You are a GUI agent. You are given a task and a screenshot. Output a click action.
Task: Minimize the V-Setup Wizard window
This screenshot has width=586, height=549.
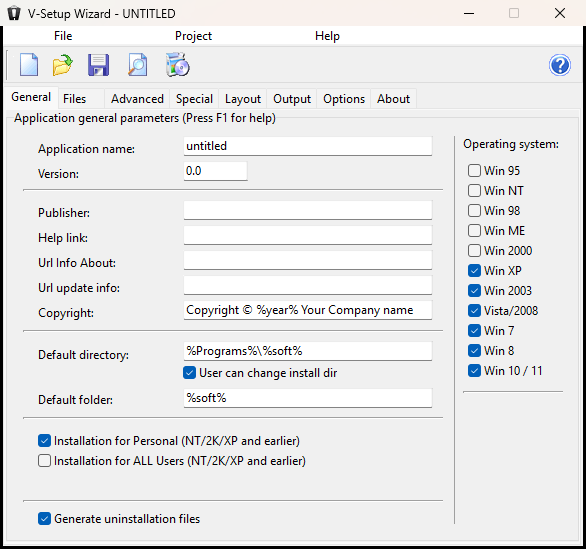(469, 13)
